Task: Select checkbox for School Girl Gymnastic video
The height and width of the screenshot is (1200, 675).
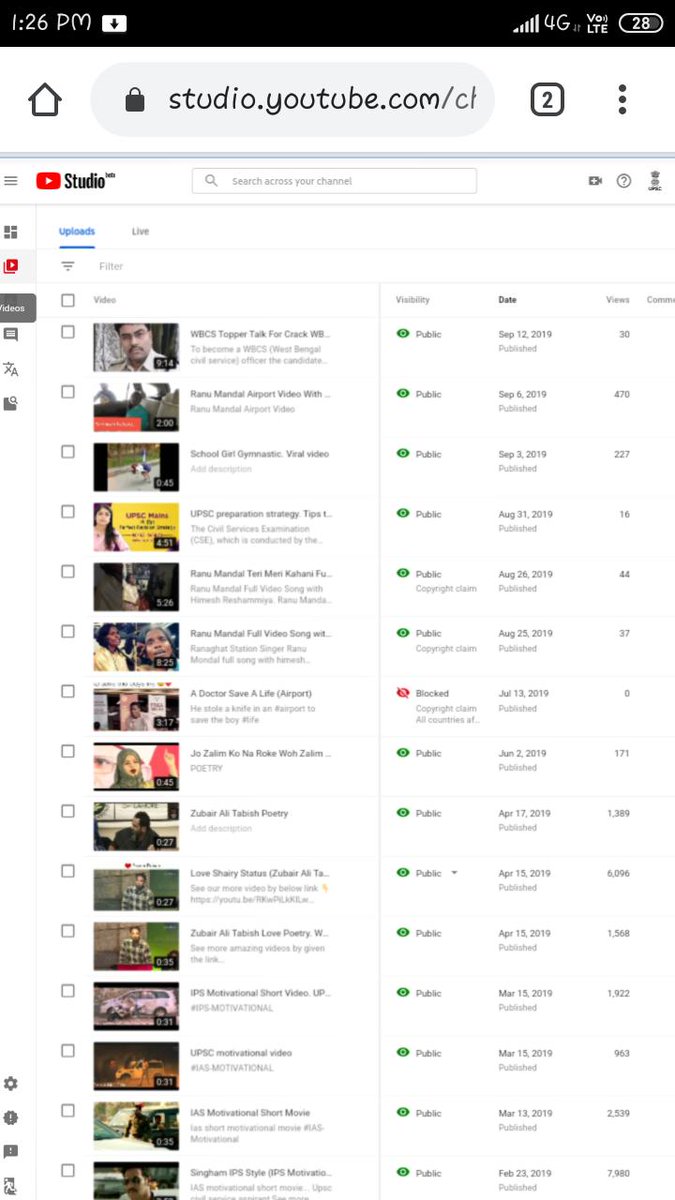Action: coord(68,452)
